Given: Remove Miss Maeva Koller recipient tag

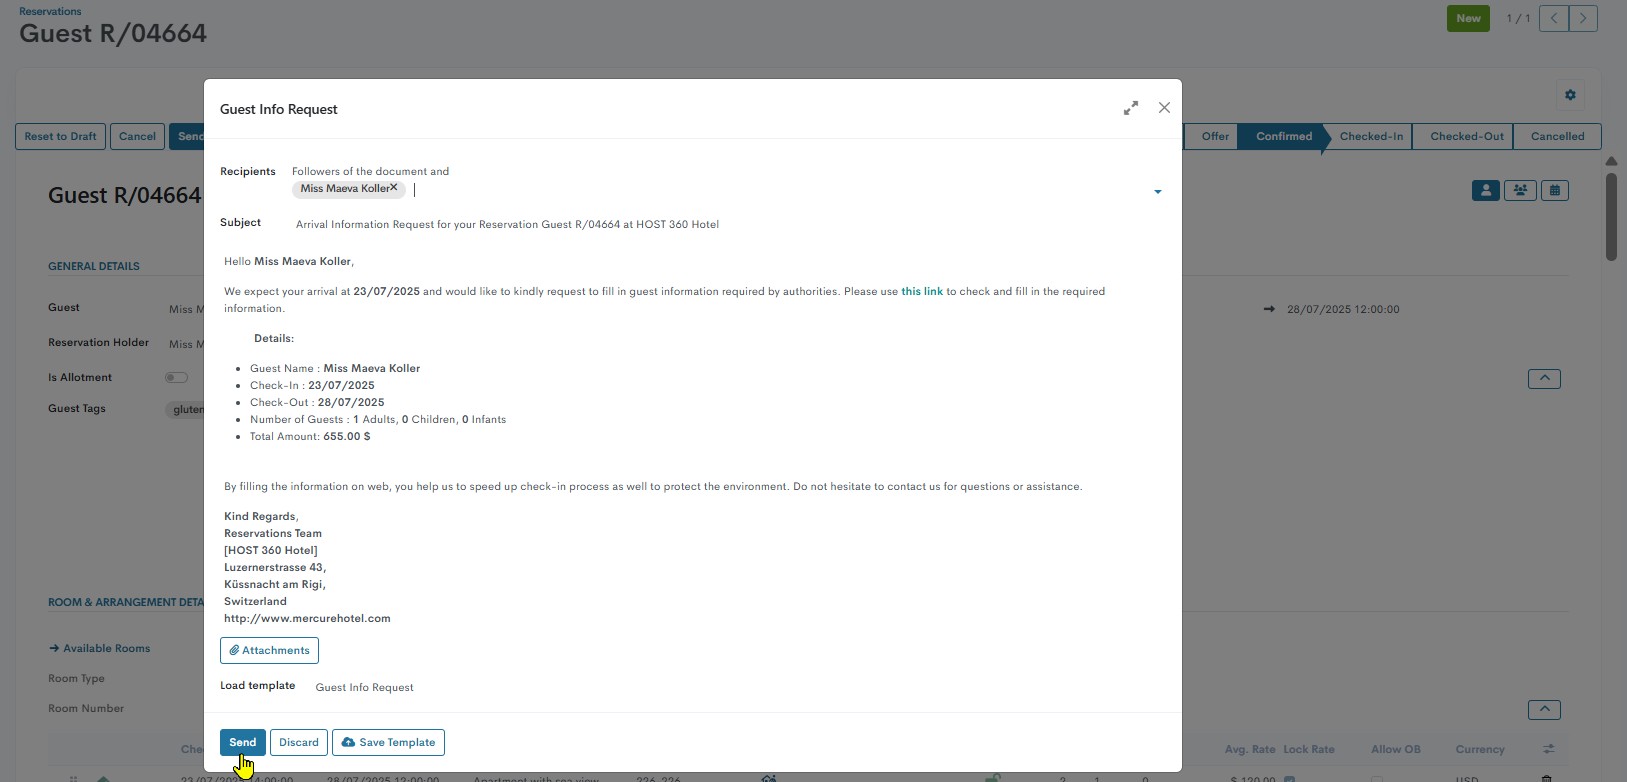Looking at the screenshot, I should tap(394, 187).
